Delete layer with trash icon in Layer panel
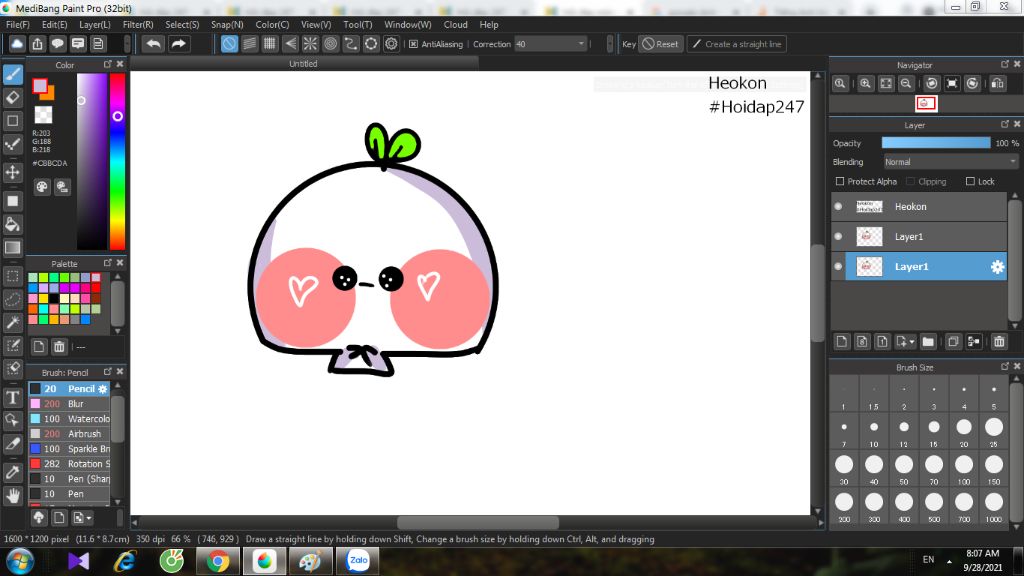This screenshot has width=1024, height=576. click(x=999, y=342)
